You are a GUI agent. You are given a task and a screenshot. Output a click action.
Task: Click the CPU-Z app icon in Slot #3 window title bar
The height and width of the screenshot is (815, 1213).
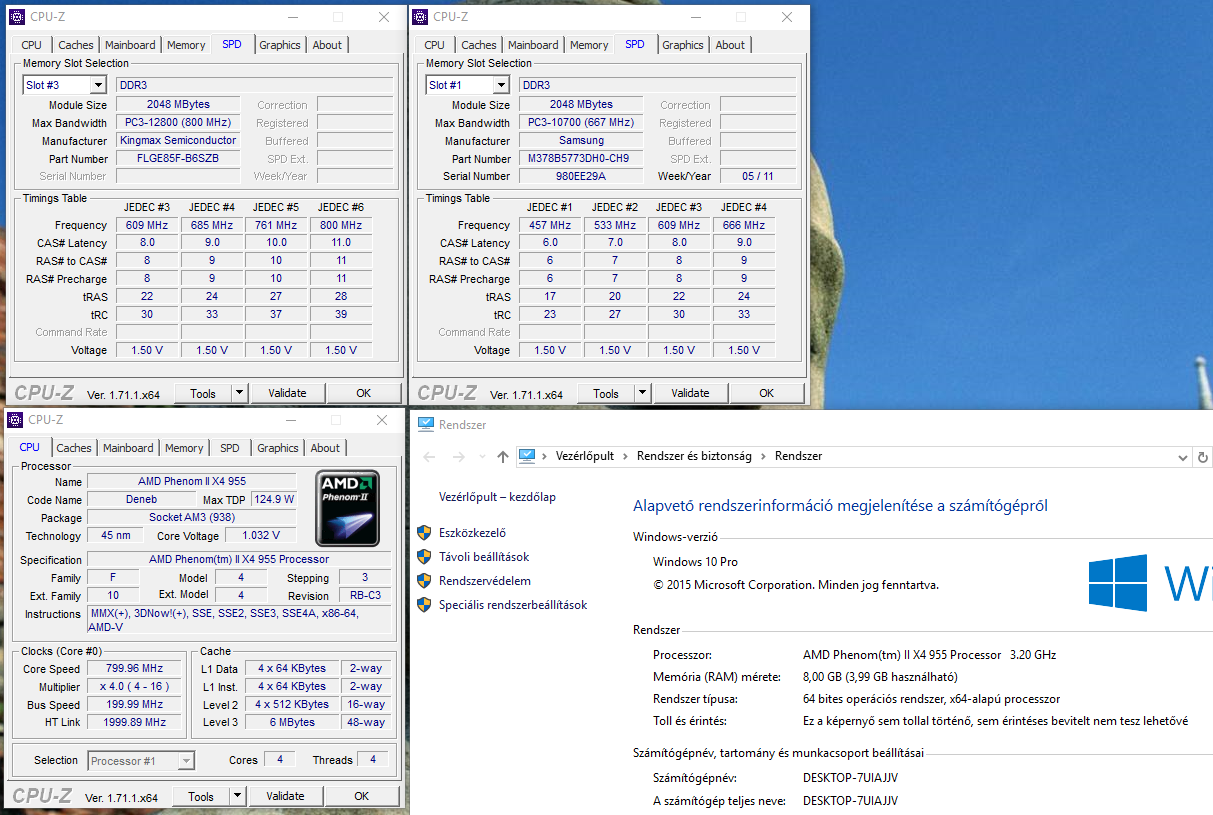(16, 17)
